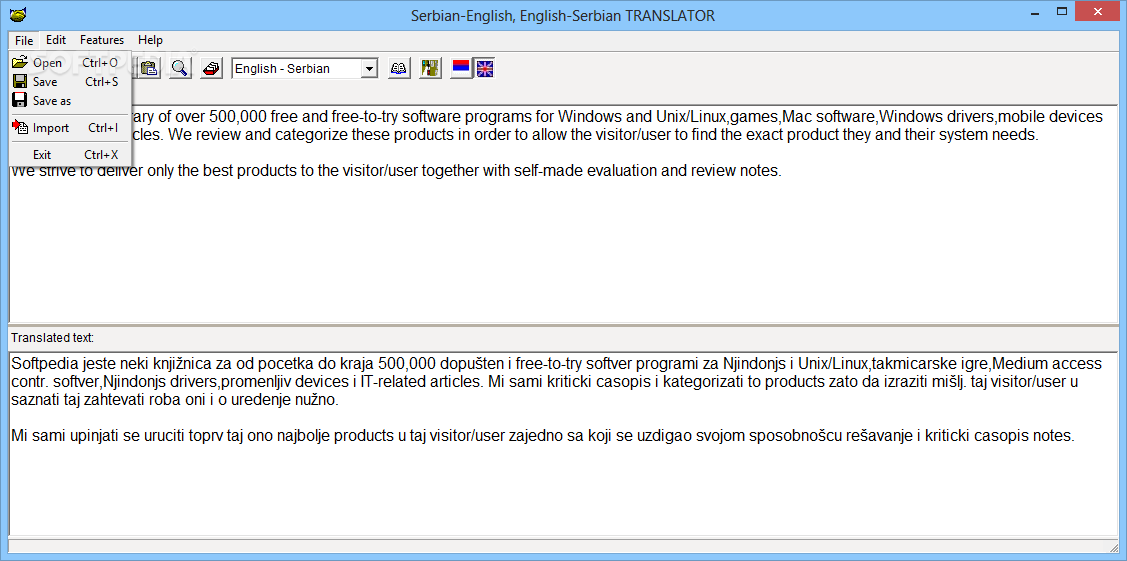Close the translator window

click(x=1100, y=12)
